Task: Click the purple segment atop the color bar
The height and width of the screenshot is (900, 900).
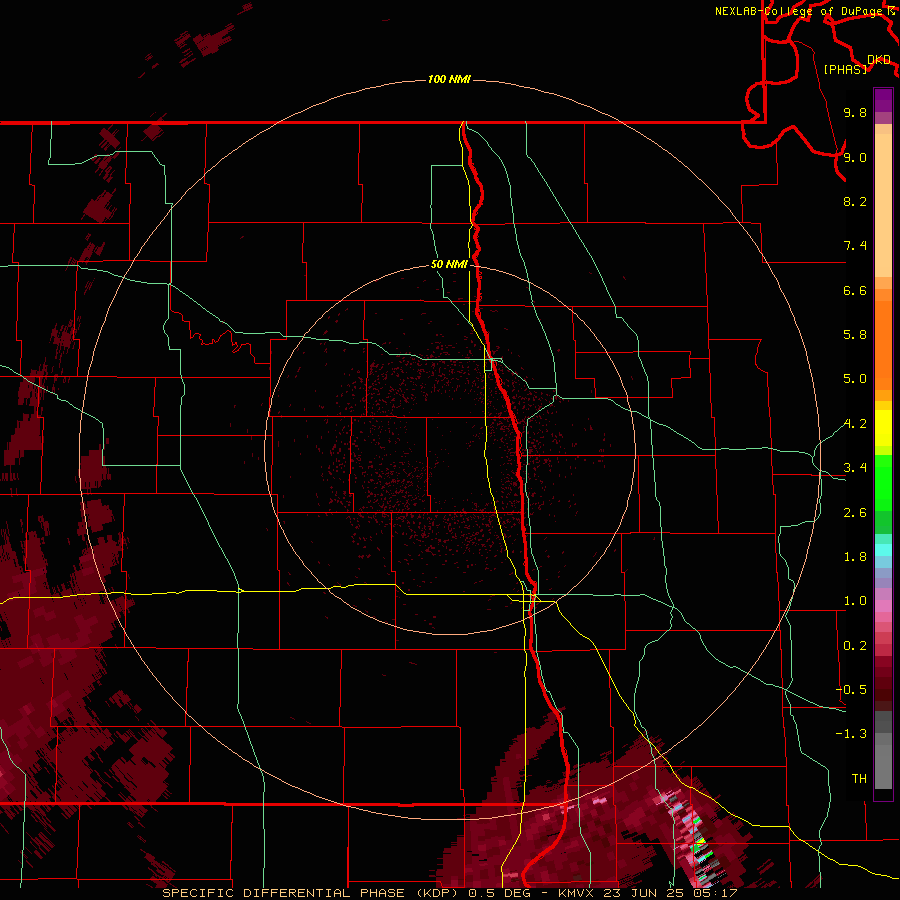Action: (x=883, y=100)
